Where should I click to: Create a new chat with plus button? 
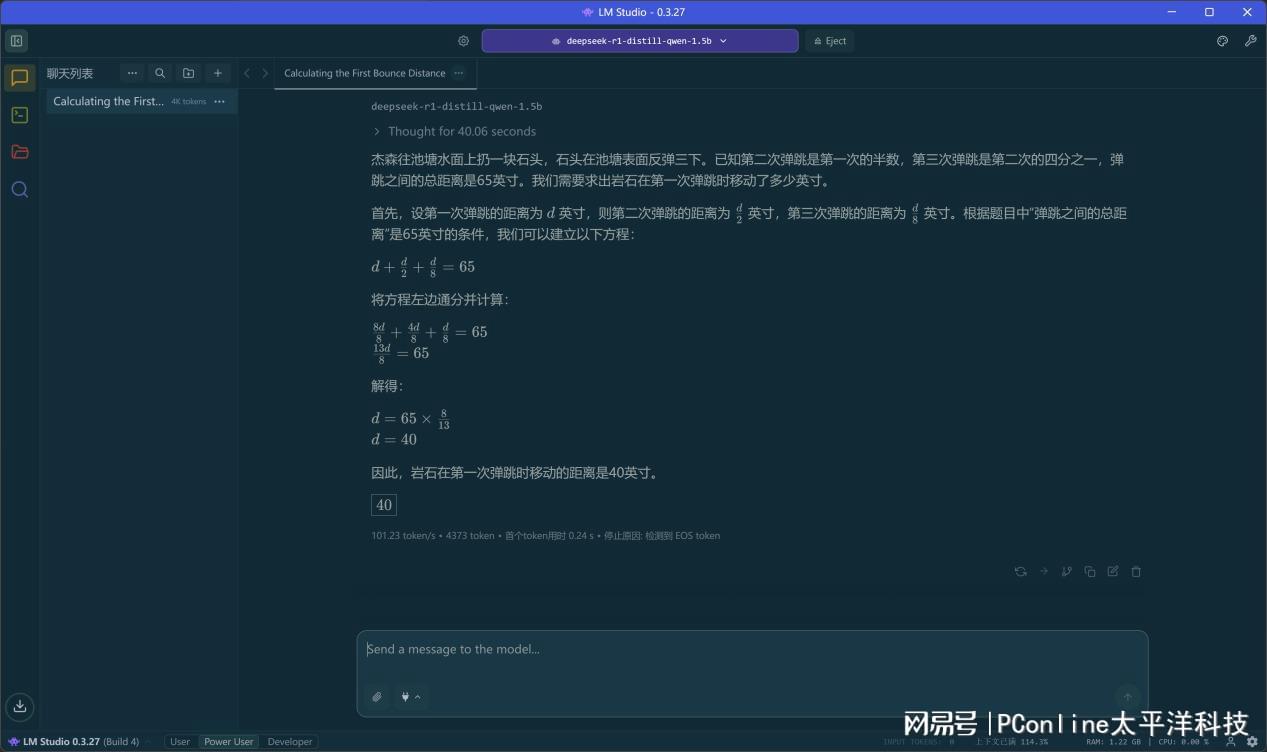coord(217,73)
